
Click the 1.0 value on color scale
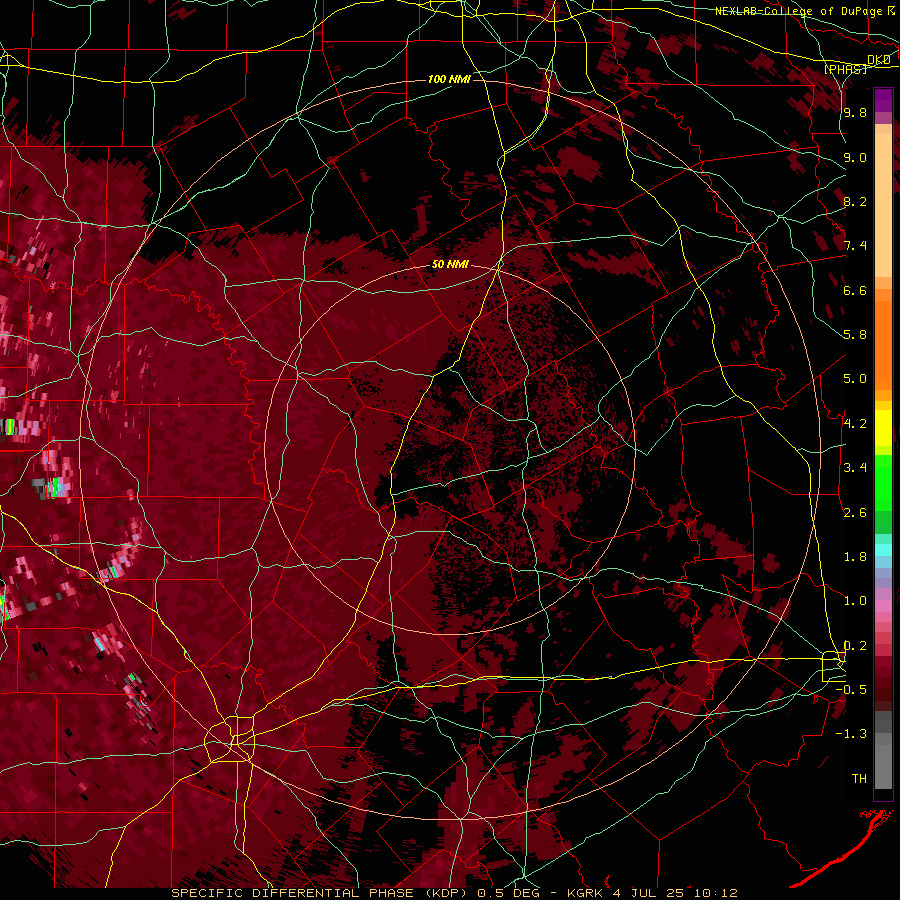click(x=855, y=601)
